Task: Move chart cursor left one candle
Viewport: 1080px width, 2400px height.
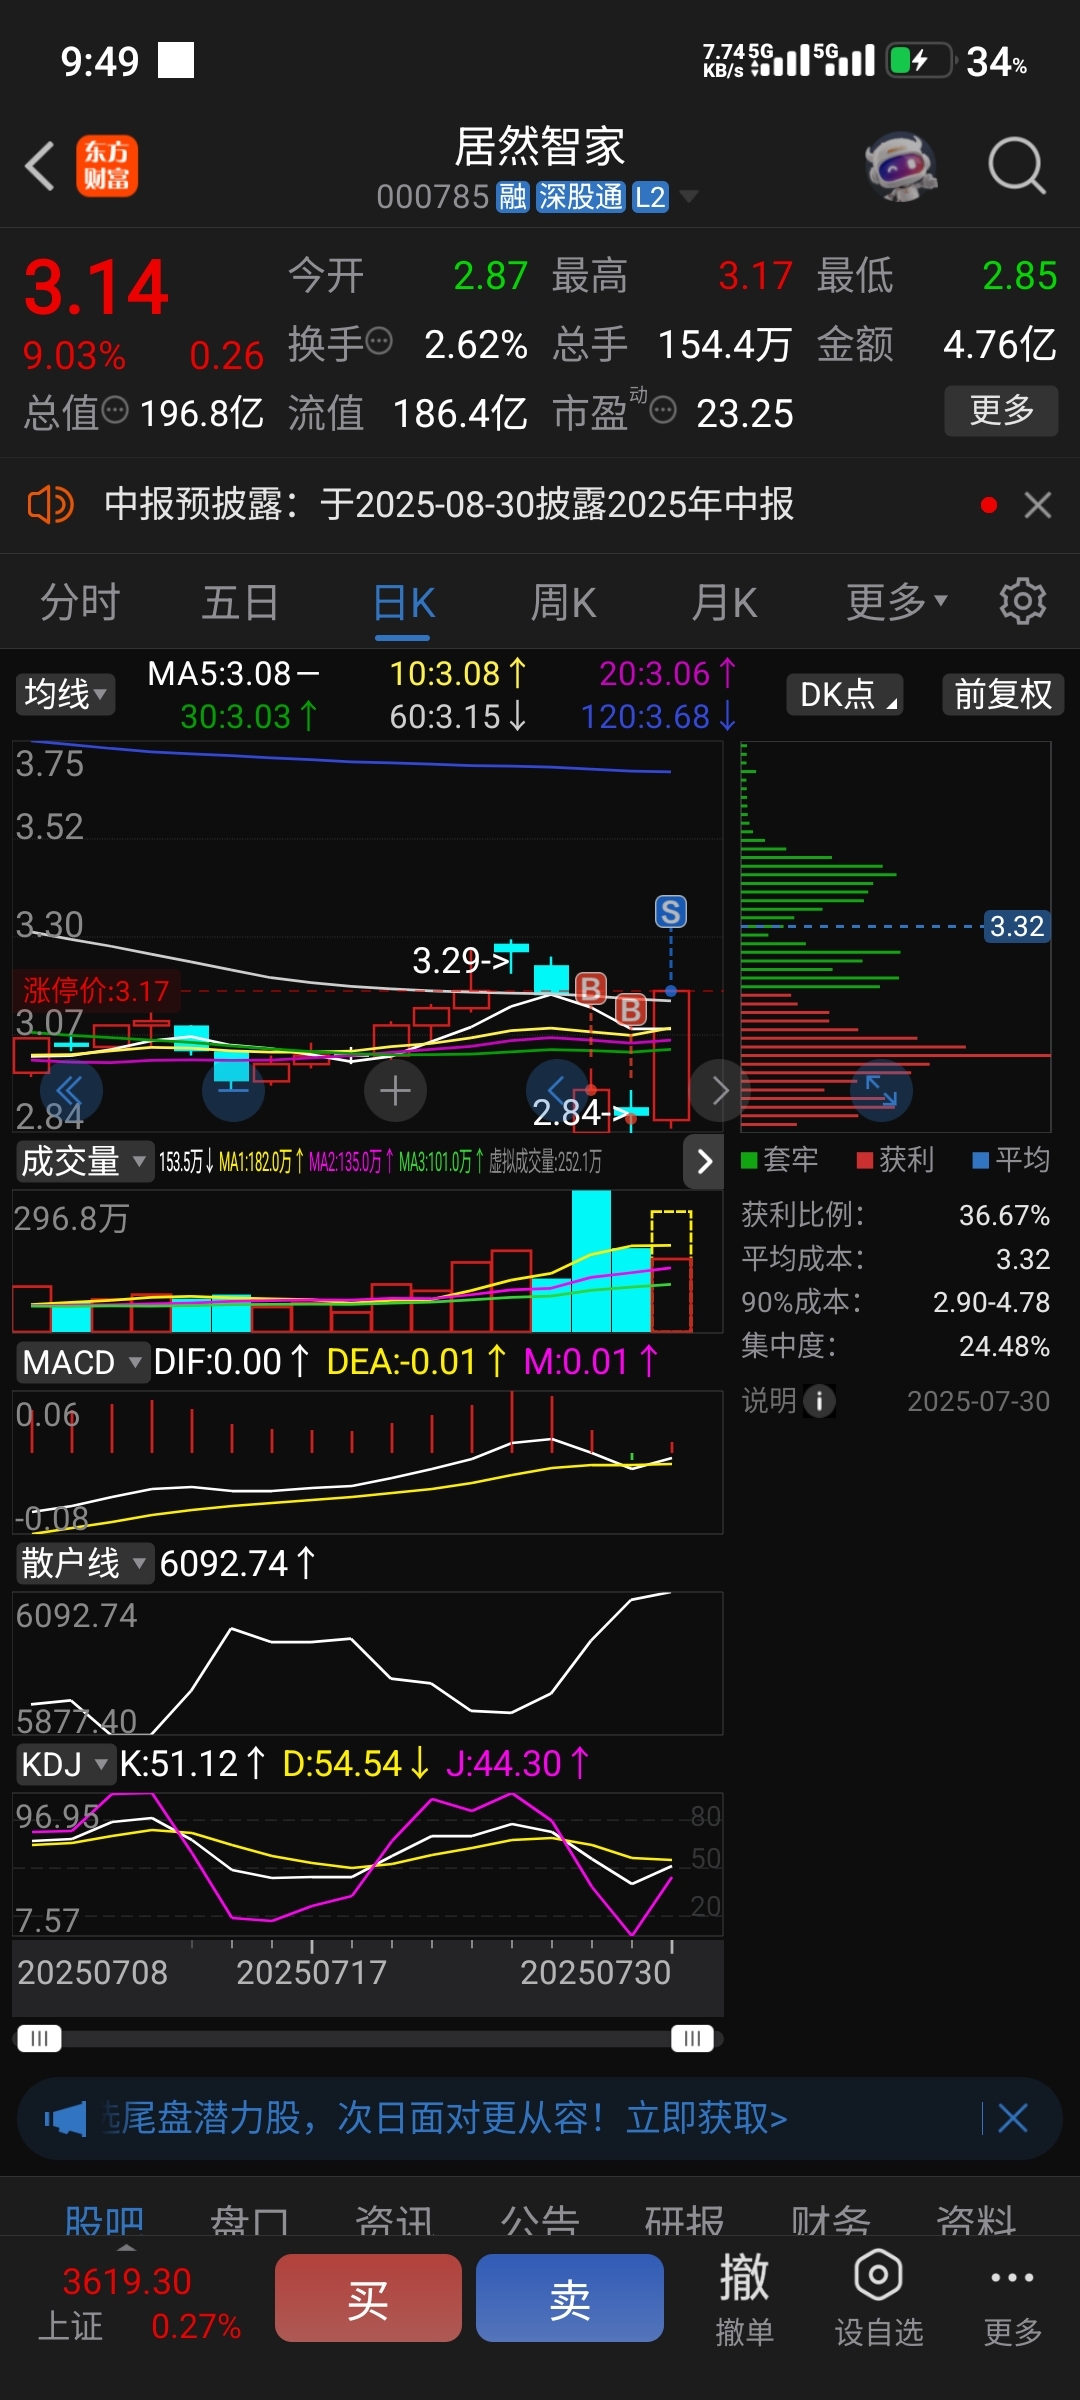Action: [x=556, y=1091]
